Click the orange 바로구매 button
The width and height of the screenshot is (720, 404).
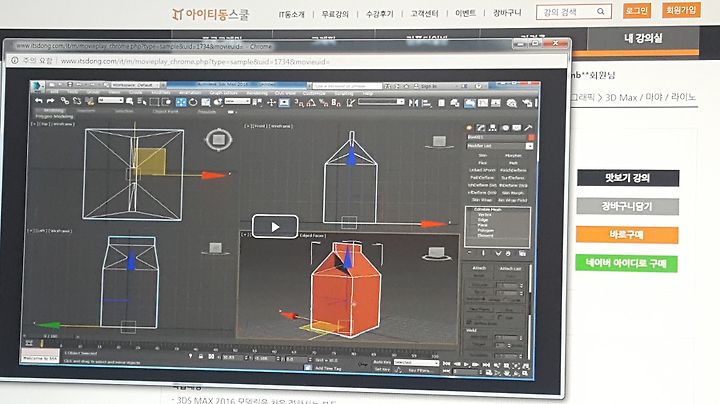click(x=627, y=235)
